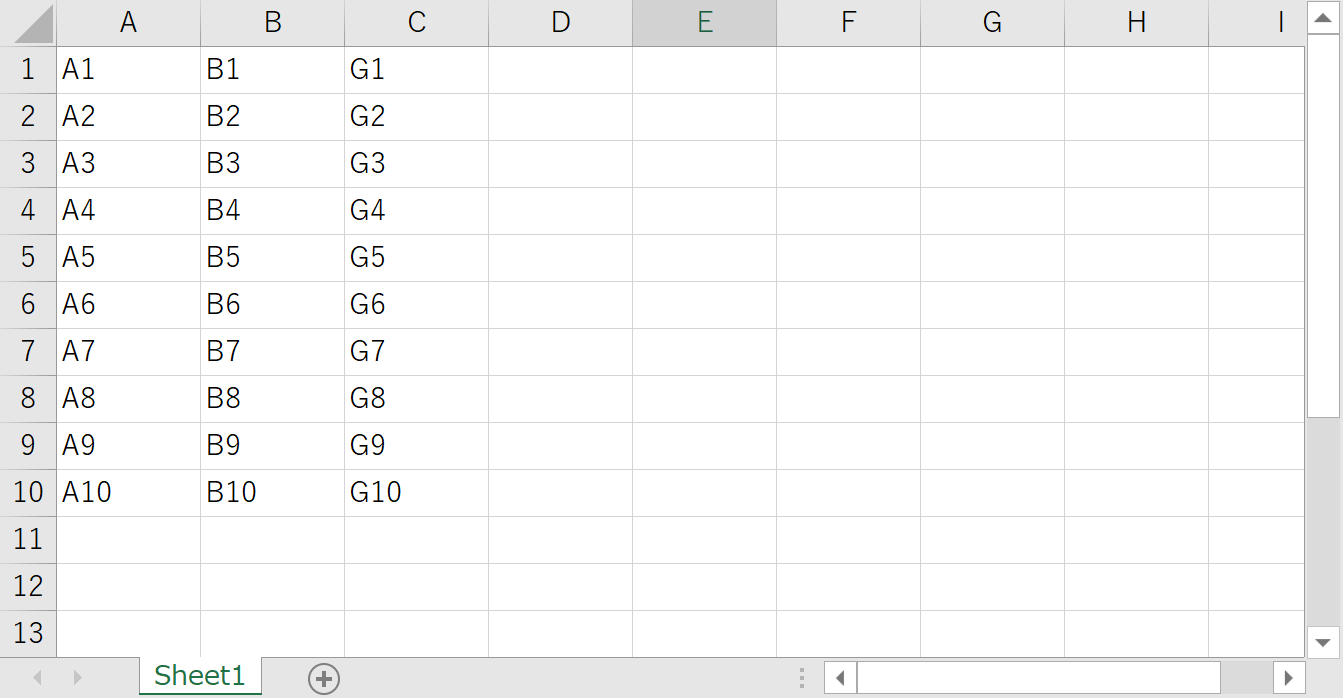Image resolution: width=1343 pixels, height=698 pixels.
Task: Click the next sheet navigation arrow
Action: [77, 678]
